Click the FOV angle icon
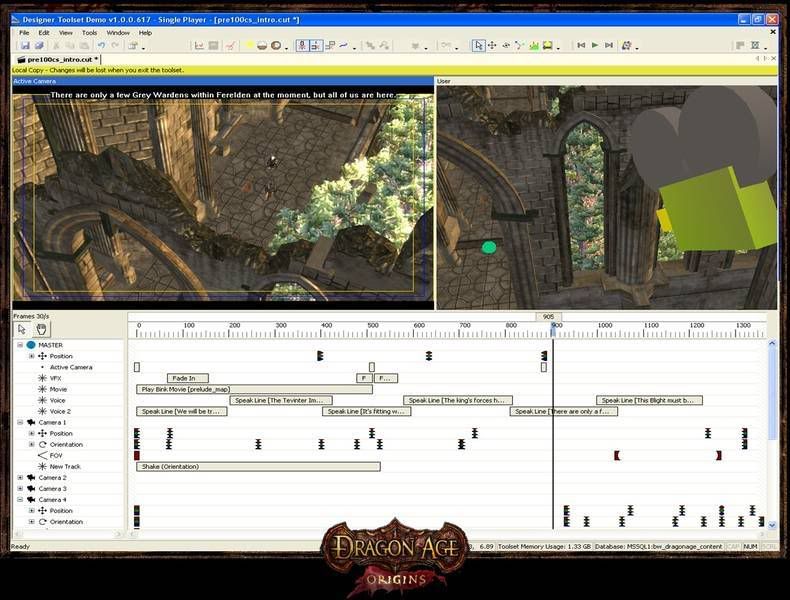This screenshot has width=790, height=600. pos(42,455)
